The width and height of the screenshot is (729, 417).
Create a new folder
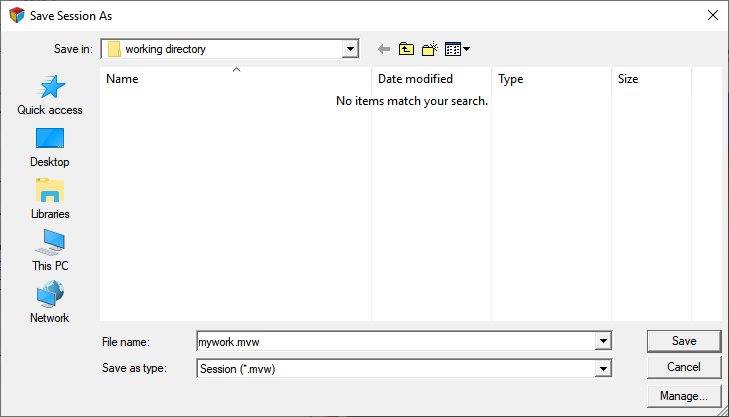pos(430,49)
